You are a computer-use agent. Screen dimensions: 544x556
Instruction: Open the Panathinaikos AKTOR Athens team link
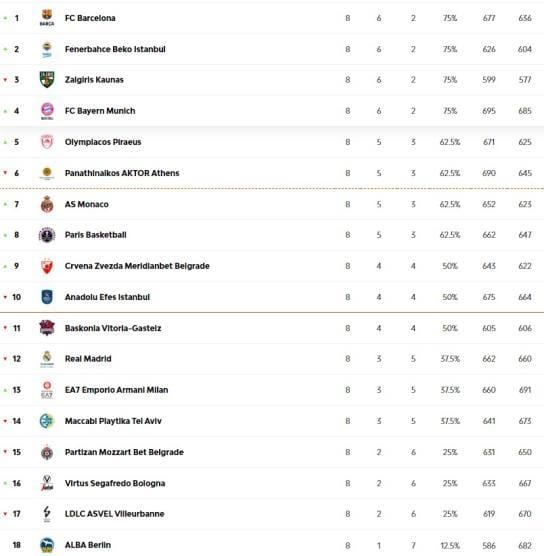coord(122,173)
